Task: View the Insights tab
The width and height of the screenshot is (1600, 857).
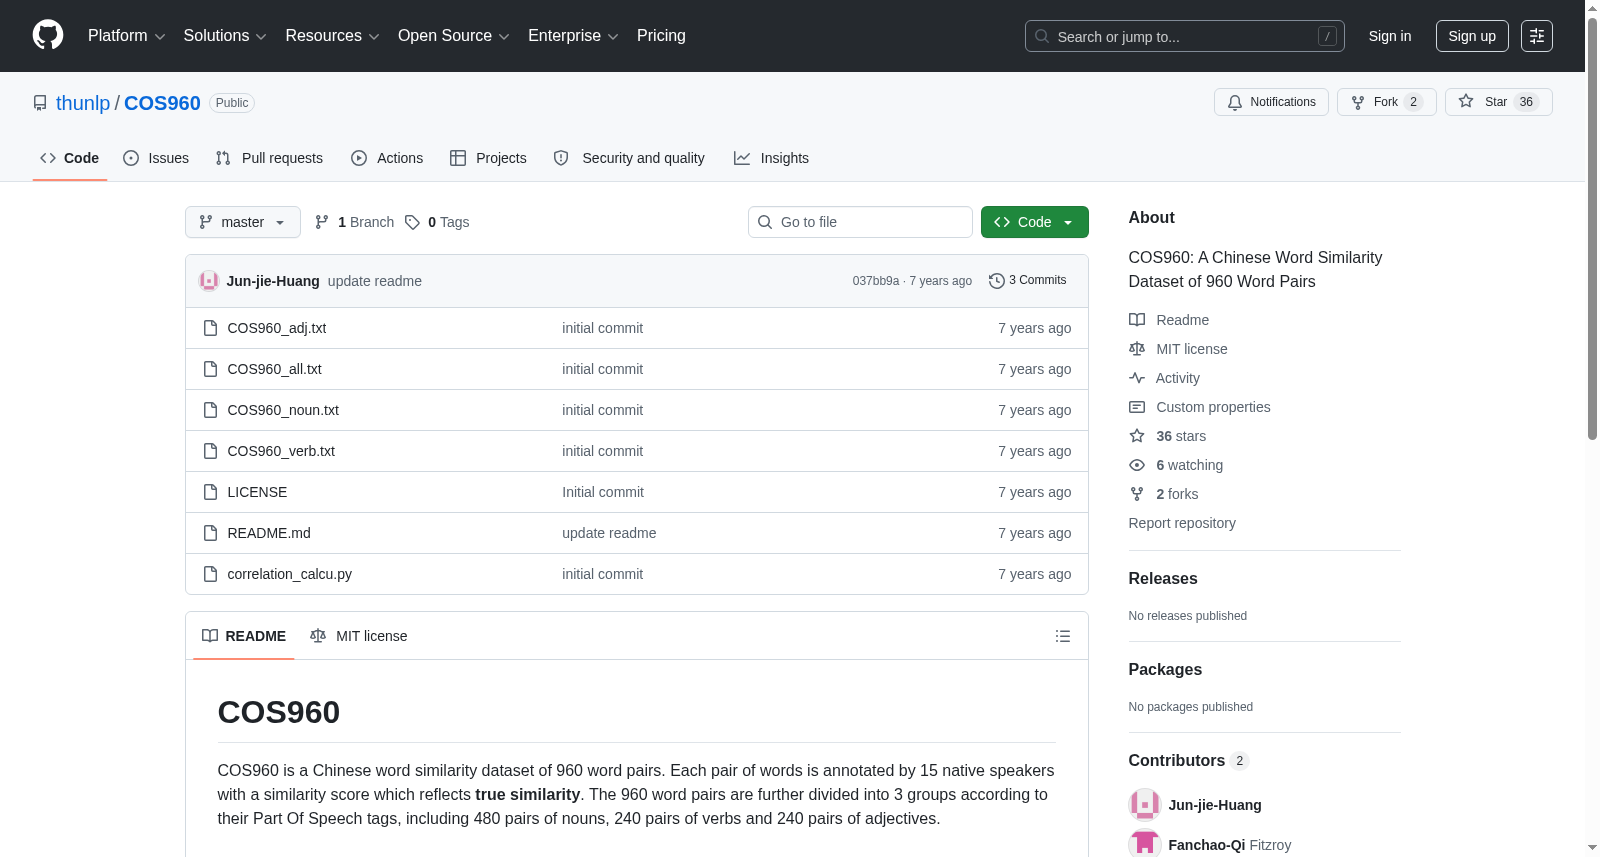Action: pos(771,158)
